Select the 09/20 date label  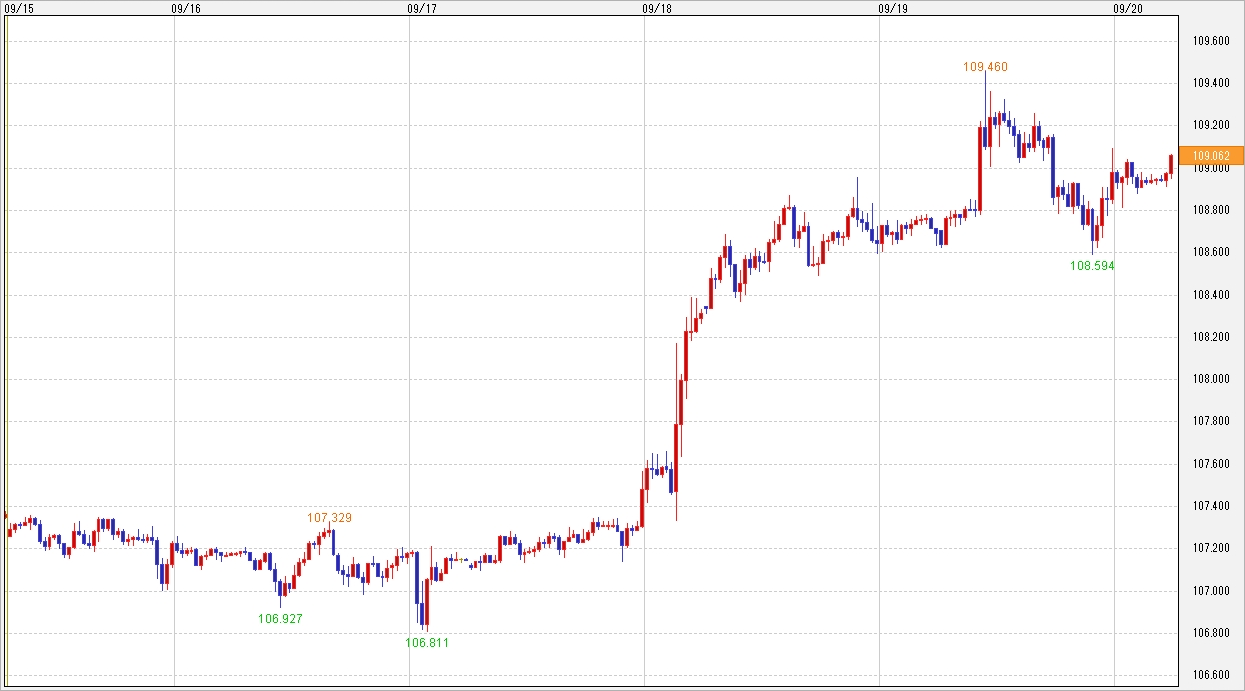pyautogui.click(x=1127, y=8)
